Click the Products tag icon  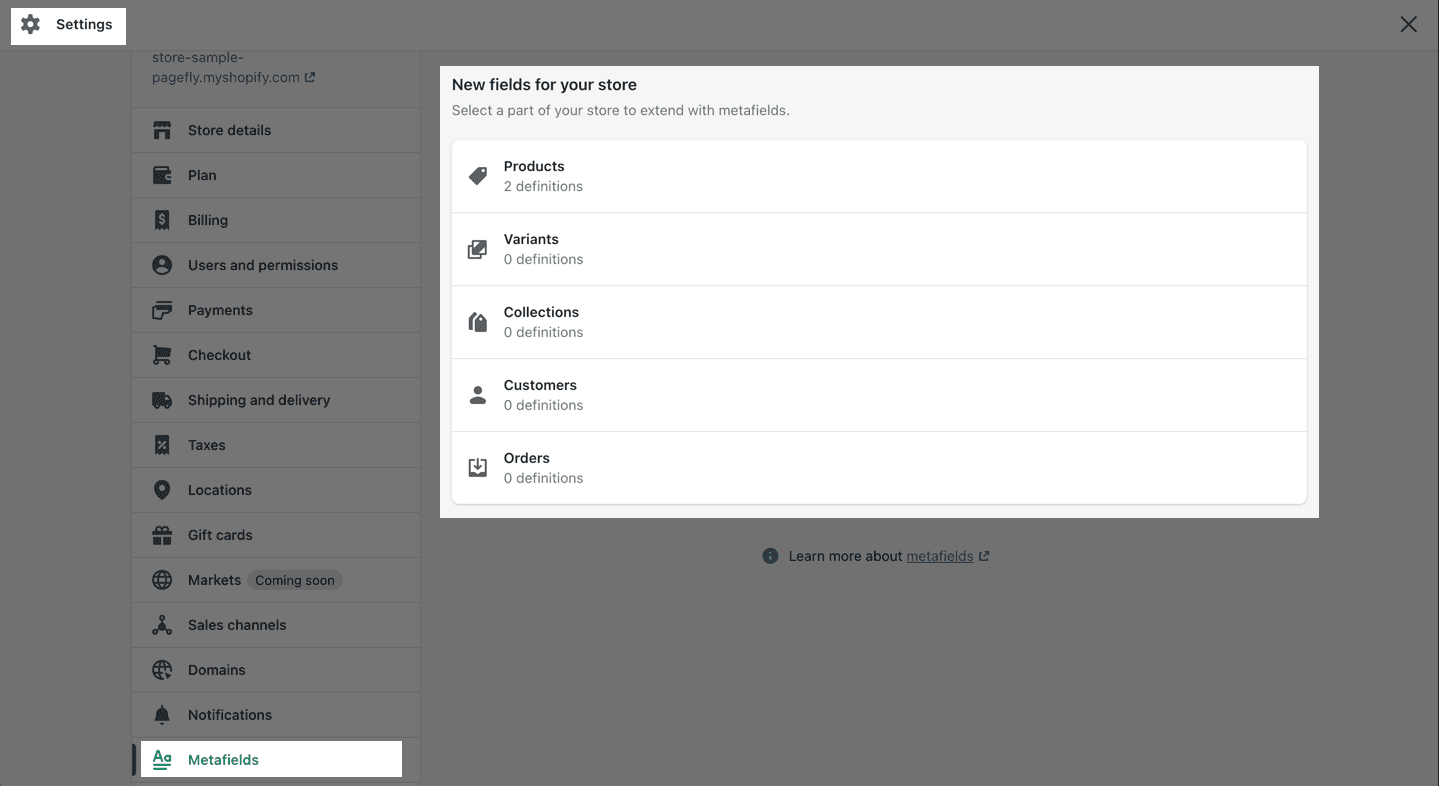pyautogui.click(x=478, y=176)
